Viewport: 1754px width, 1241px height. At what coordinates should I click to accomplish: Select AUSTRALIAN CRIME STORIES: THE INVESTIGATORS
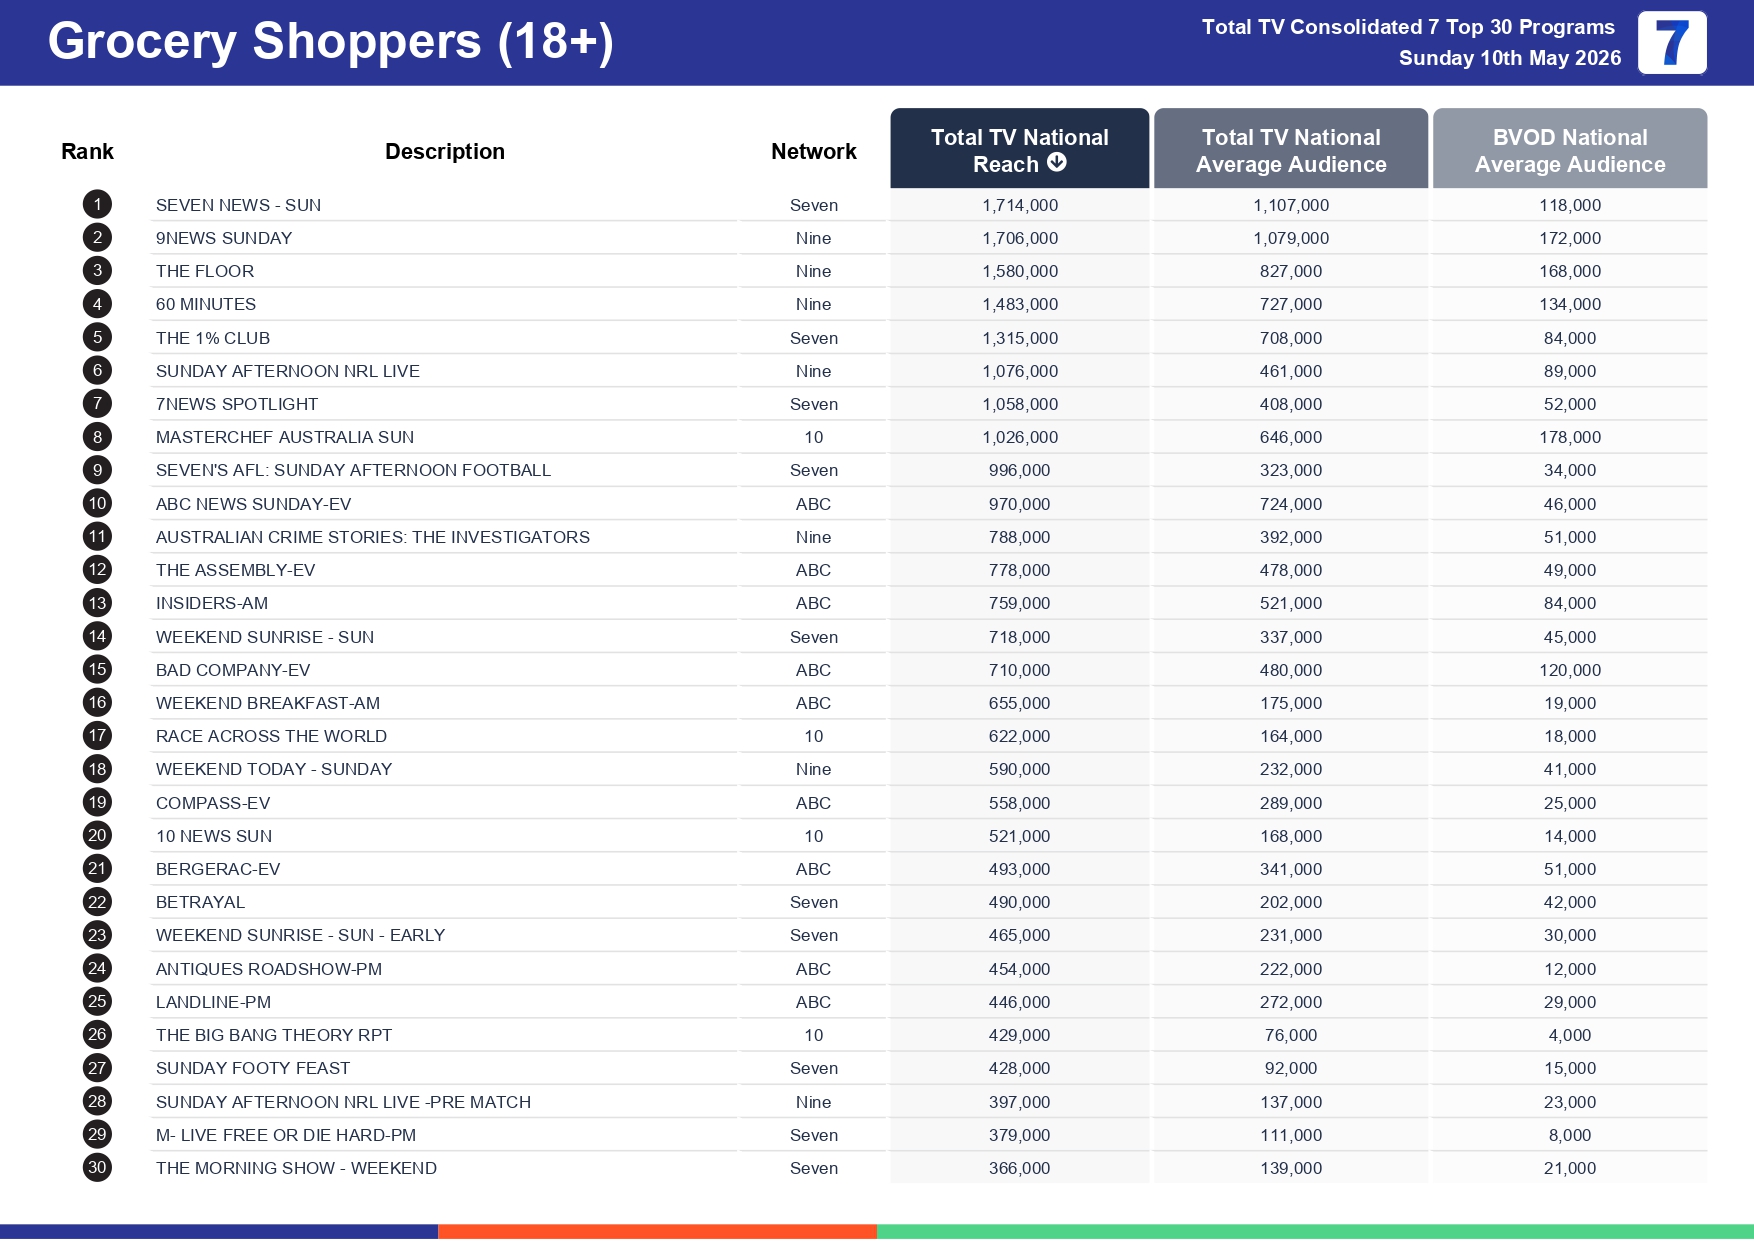click(373, 537)
